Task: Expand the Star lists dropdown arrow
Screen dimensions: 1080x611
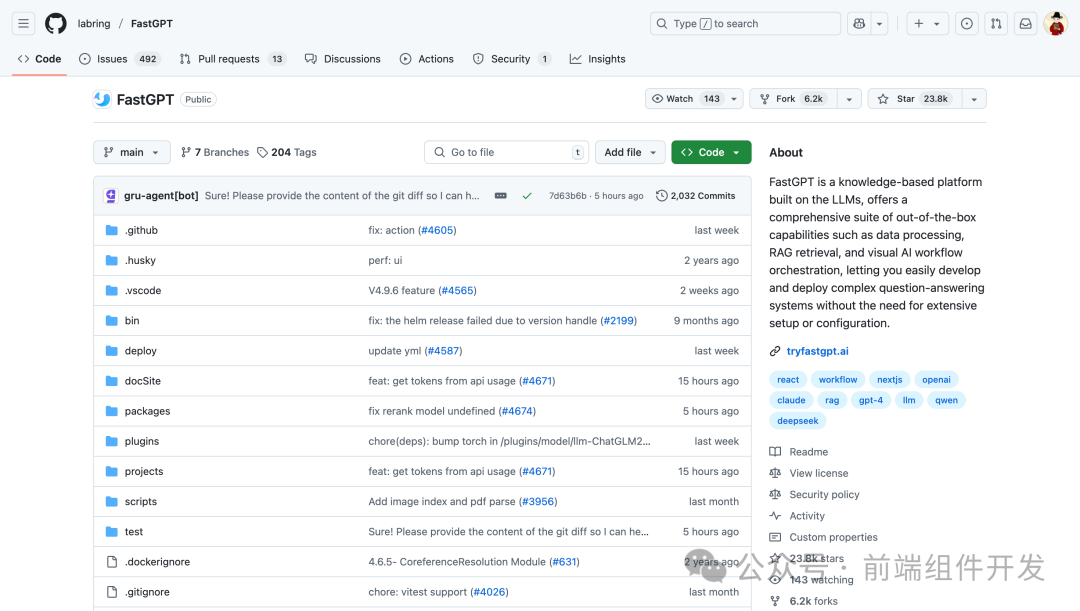Action: pyautogui.click(x=974, y=99)
